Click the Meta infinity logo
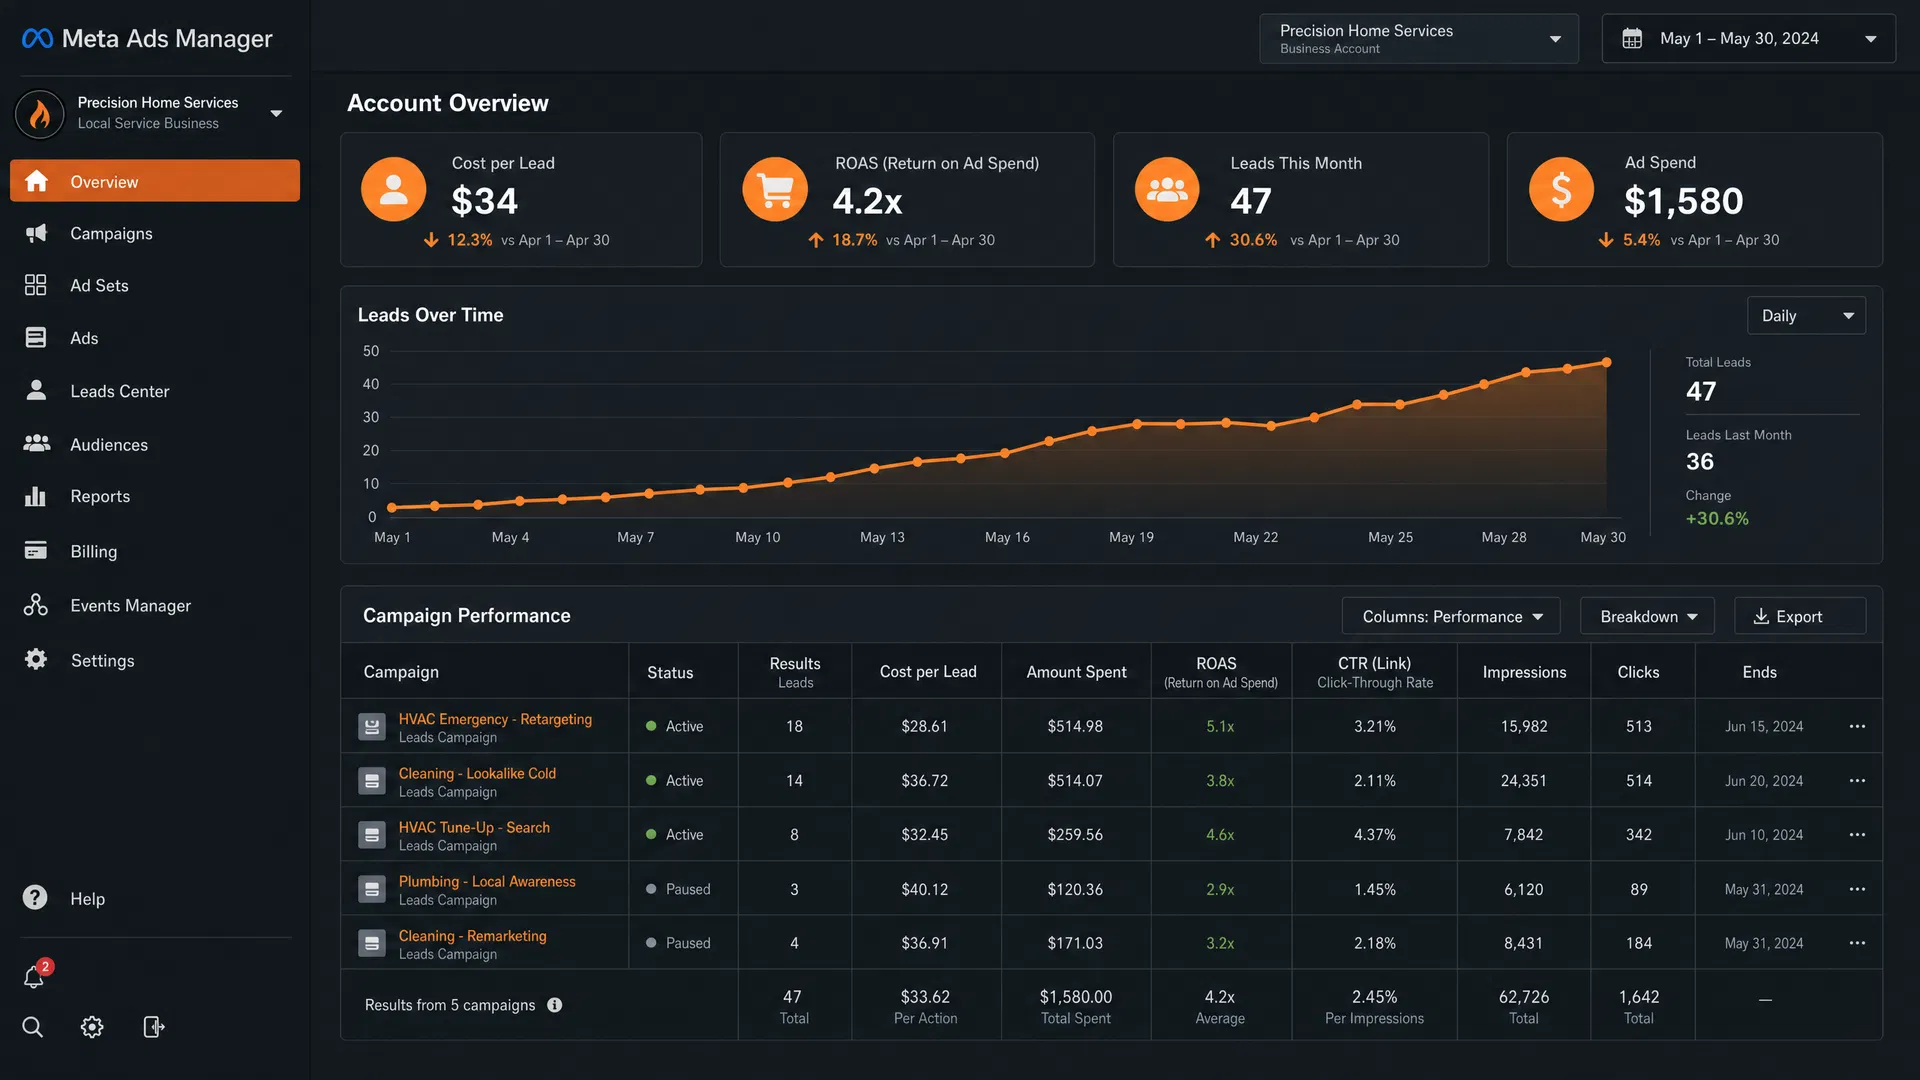Viewport: 1920px width, 1080px height. pyautogui.click(x=37, y=38)
